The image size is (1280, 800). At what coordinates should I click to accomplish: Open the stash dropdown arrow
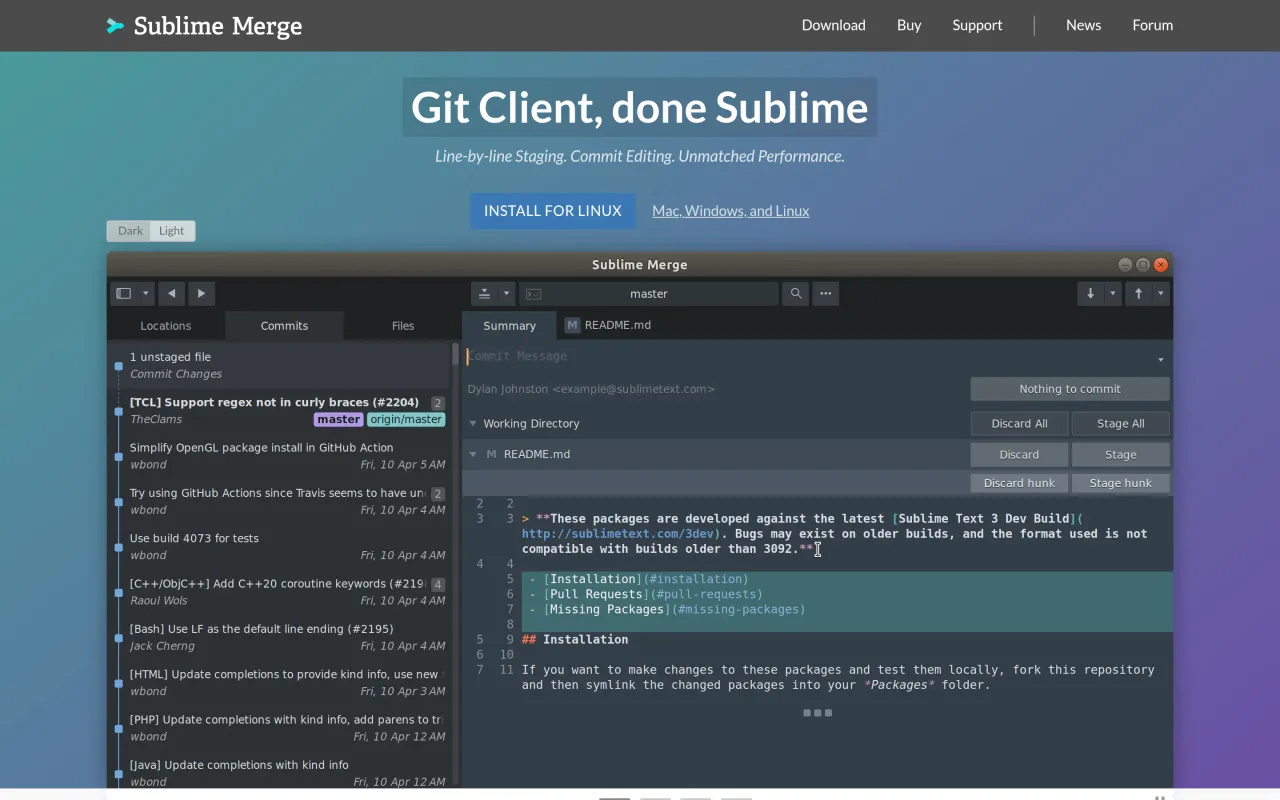point(507,294)
